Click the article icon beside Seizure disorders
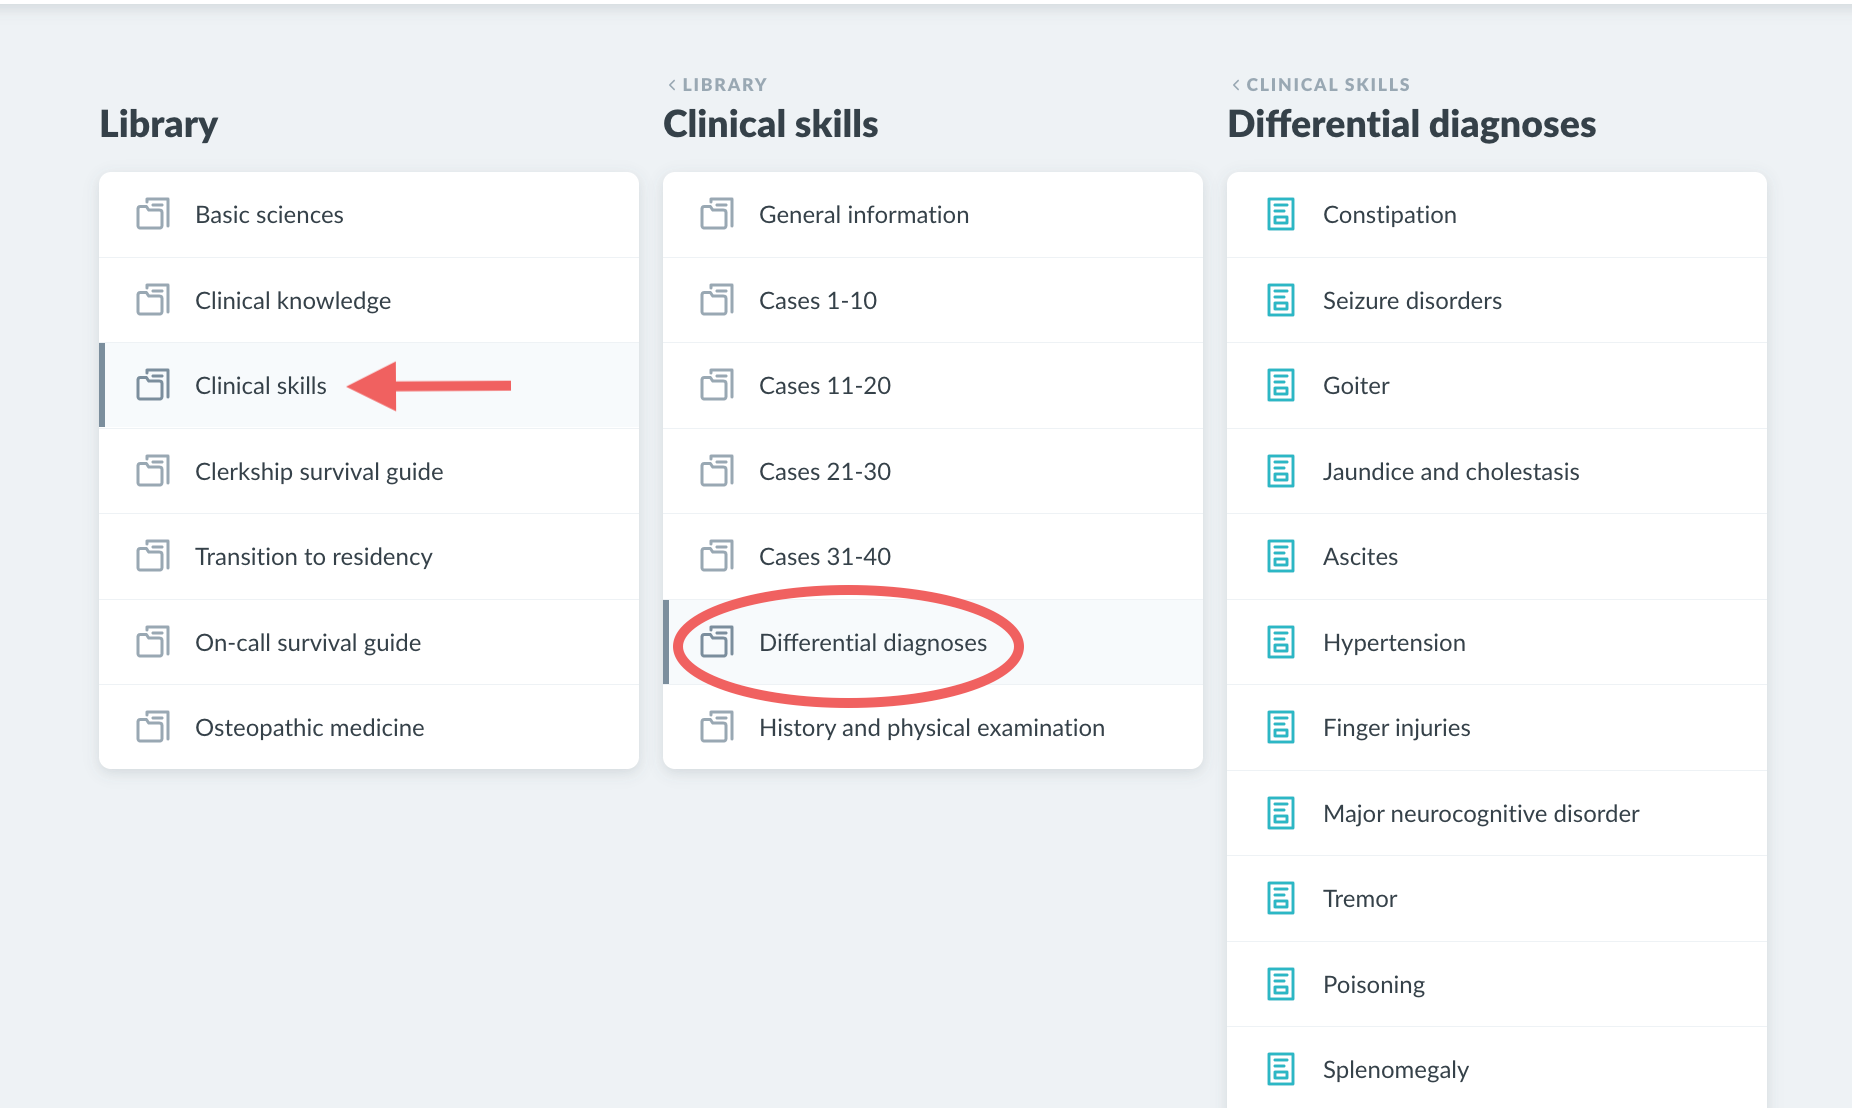This screenshot has width=1852, height=1108. pos(1281,300)
